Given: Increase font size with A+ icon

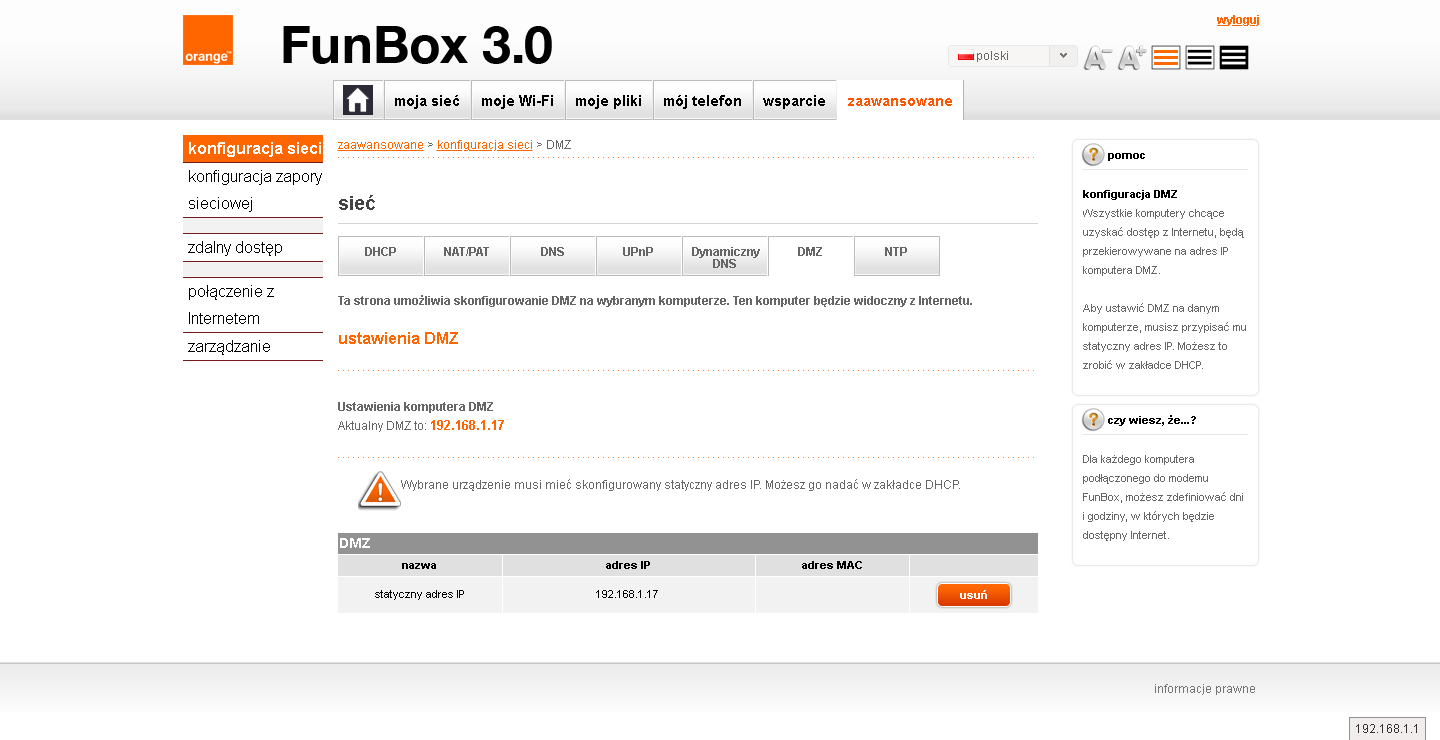Looking at the screenshot, I should 1132,58.
